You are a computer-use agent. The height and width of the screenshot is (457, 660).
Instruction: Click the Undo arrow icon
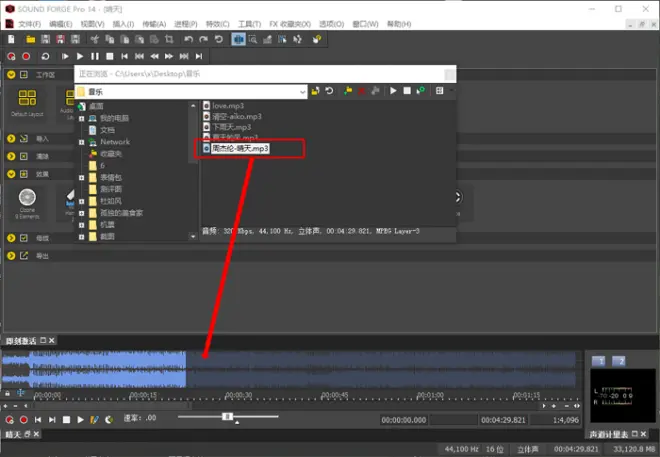(x=188, y=39)
